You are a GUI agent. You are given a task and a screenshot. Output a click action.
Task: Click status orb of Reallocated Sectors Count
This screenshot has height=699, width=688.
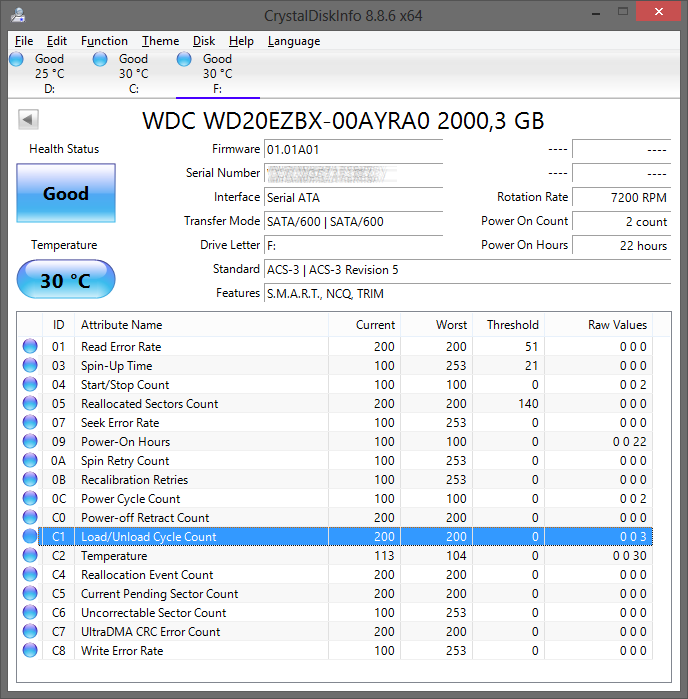(x=30, y=403)
